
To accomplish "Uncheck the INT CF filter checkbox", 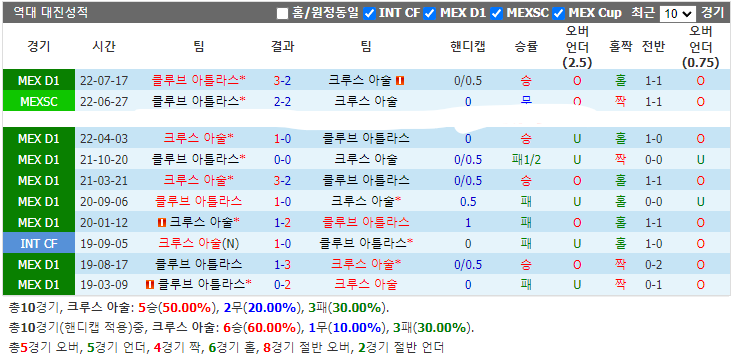I will coord(369,14).
